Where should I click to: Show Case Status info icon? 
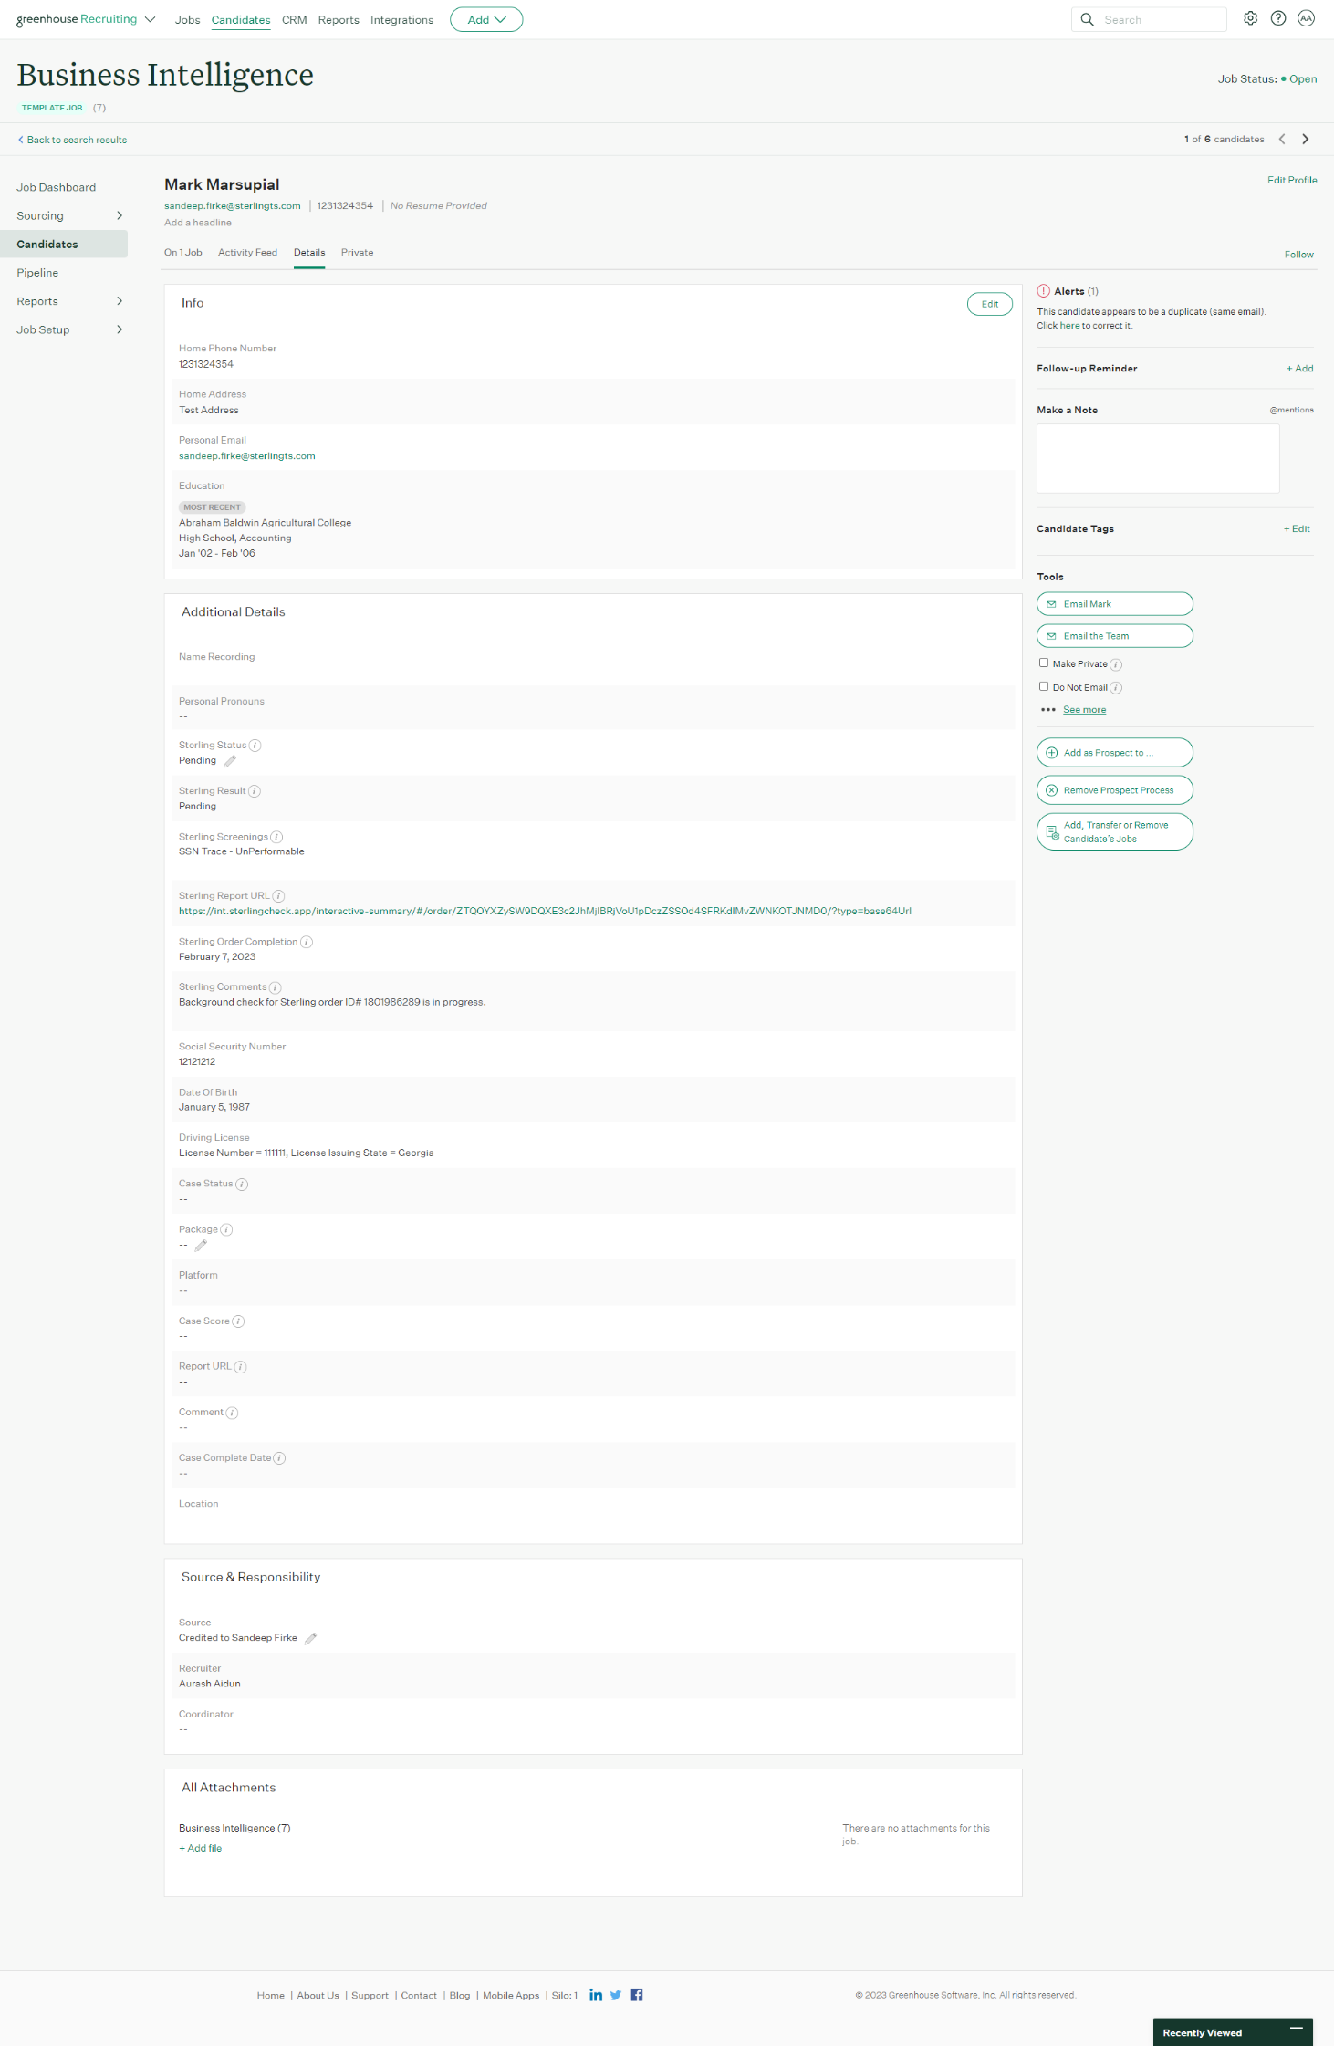241,1184
